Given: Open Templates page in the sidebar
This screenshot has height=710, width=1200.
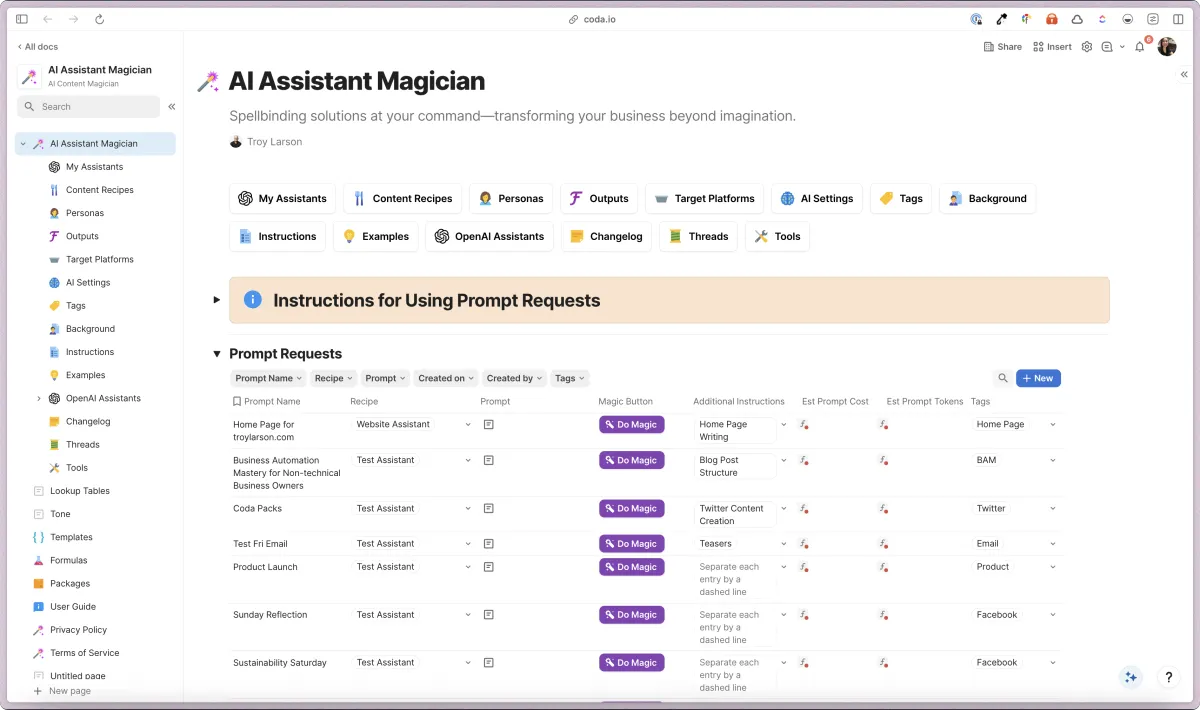Looking at the screenshot, I should tap(71, 537).
